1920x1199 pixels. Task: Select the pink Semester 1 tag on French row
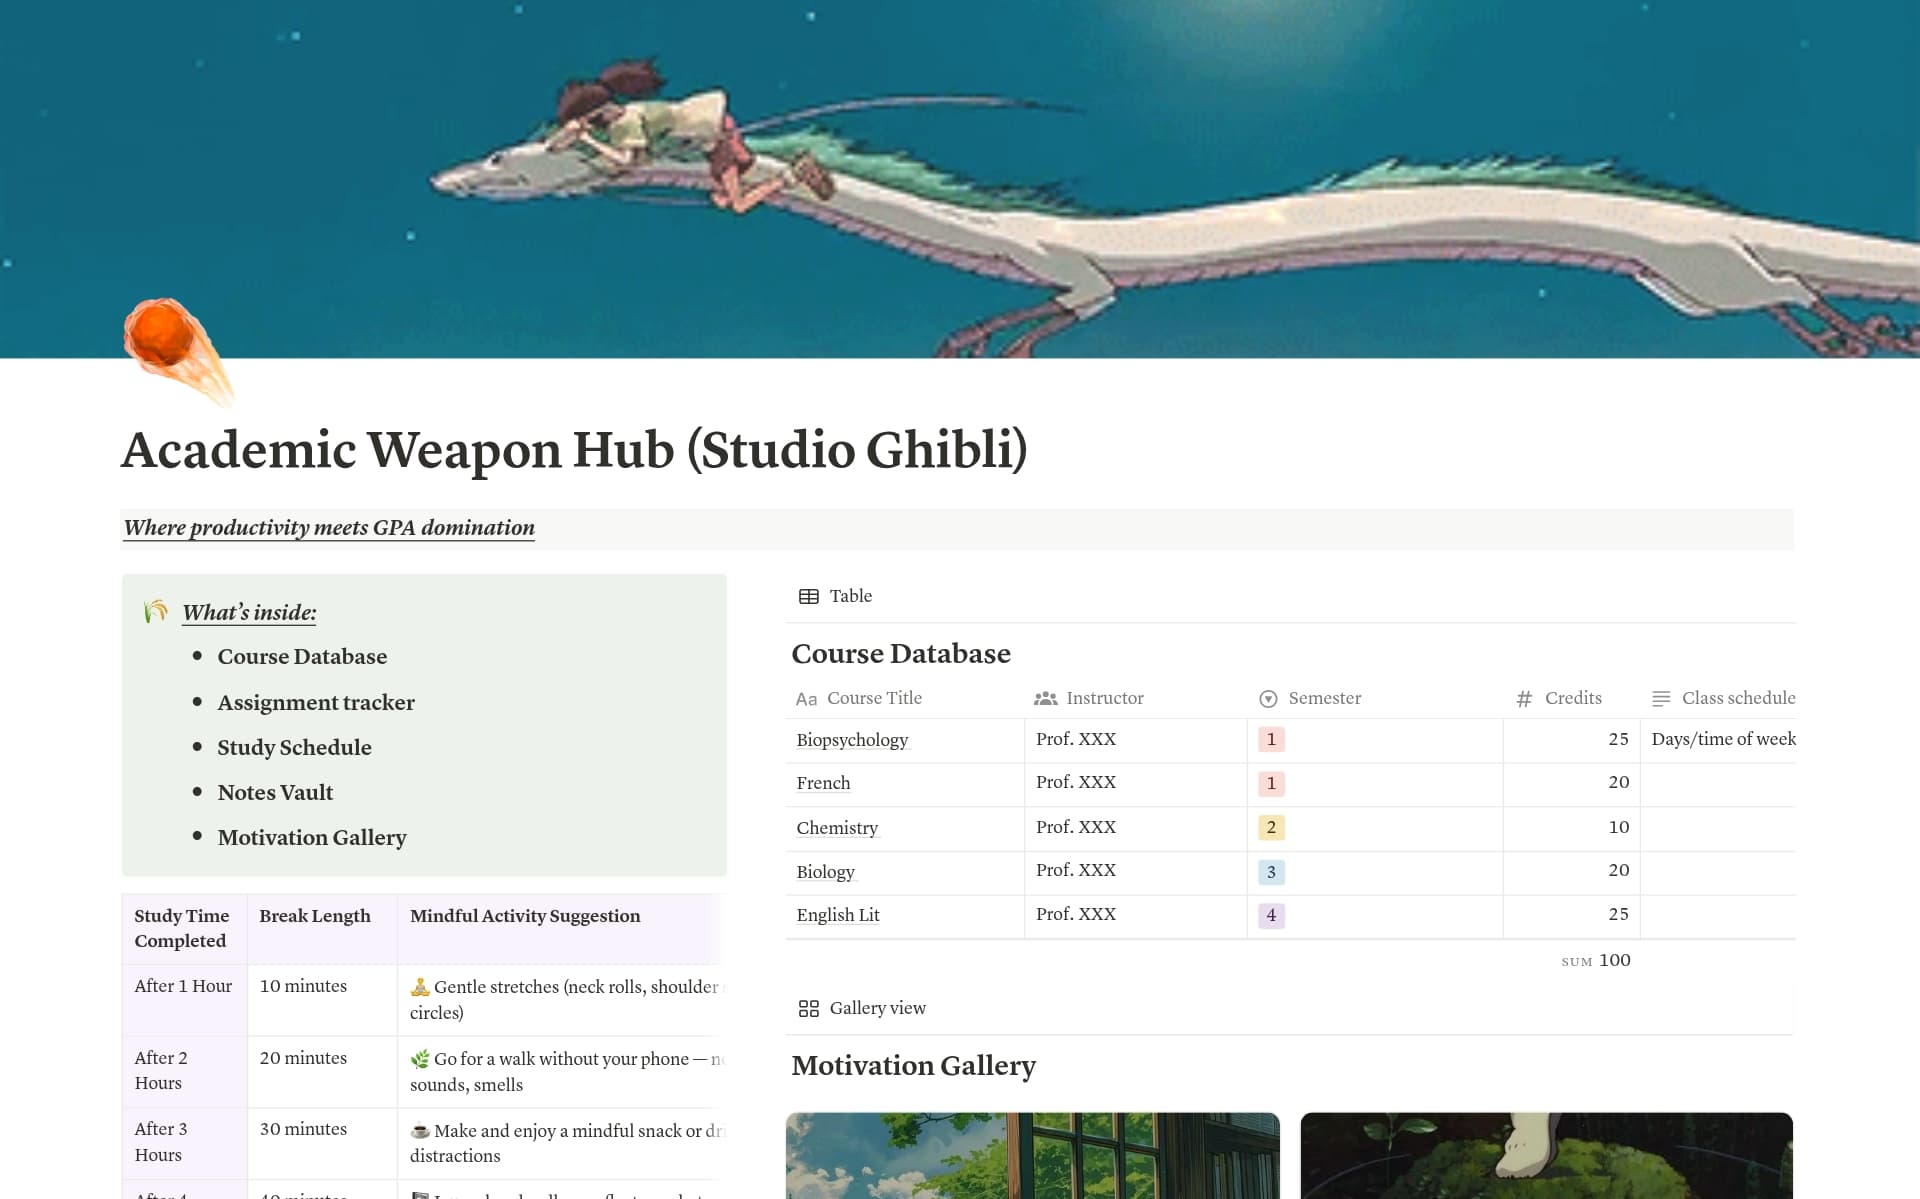1271,784
